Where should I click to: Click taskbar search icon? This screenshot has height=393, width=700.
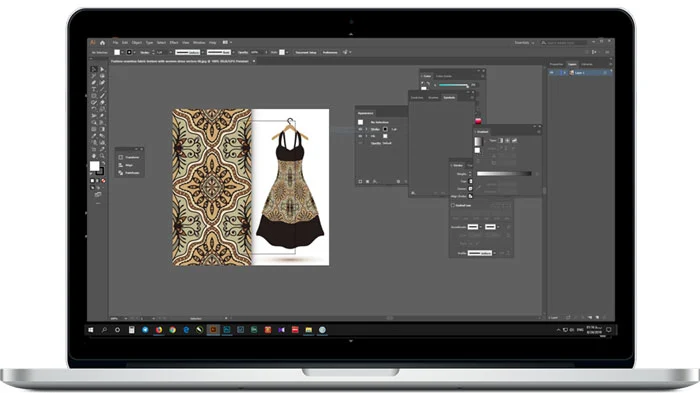[x=104, y=330]
